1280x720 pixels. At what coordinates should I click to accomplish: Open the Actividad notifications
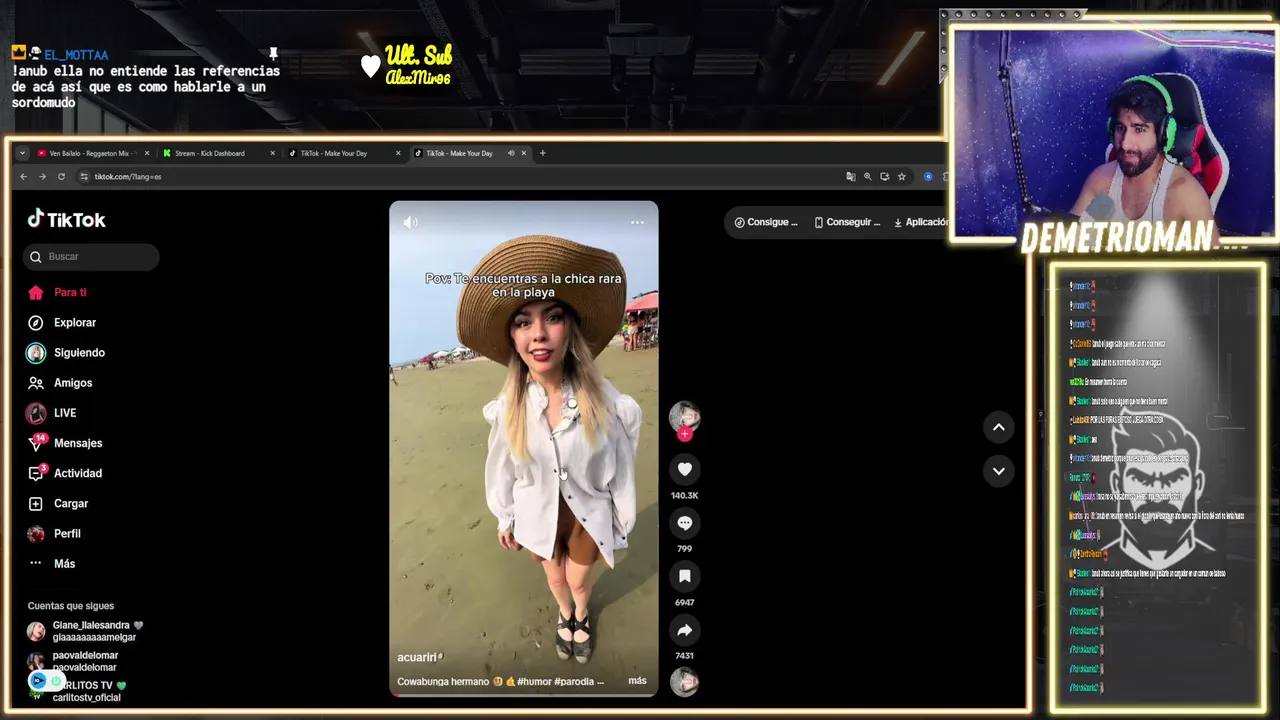click(65, 473)
